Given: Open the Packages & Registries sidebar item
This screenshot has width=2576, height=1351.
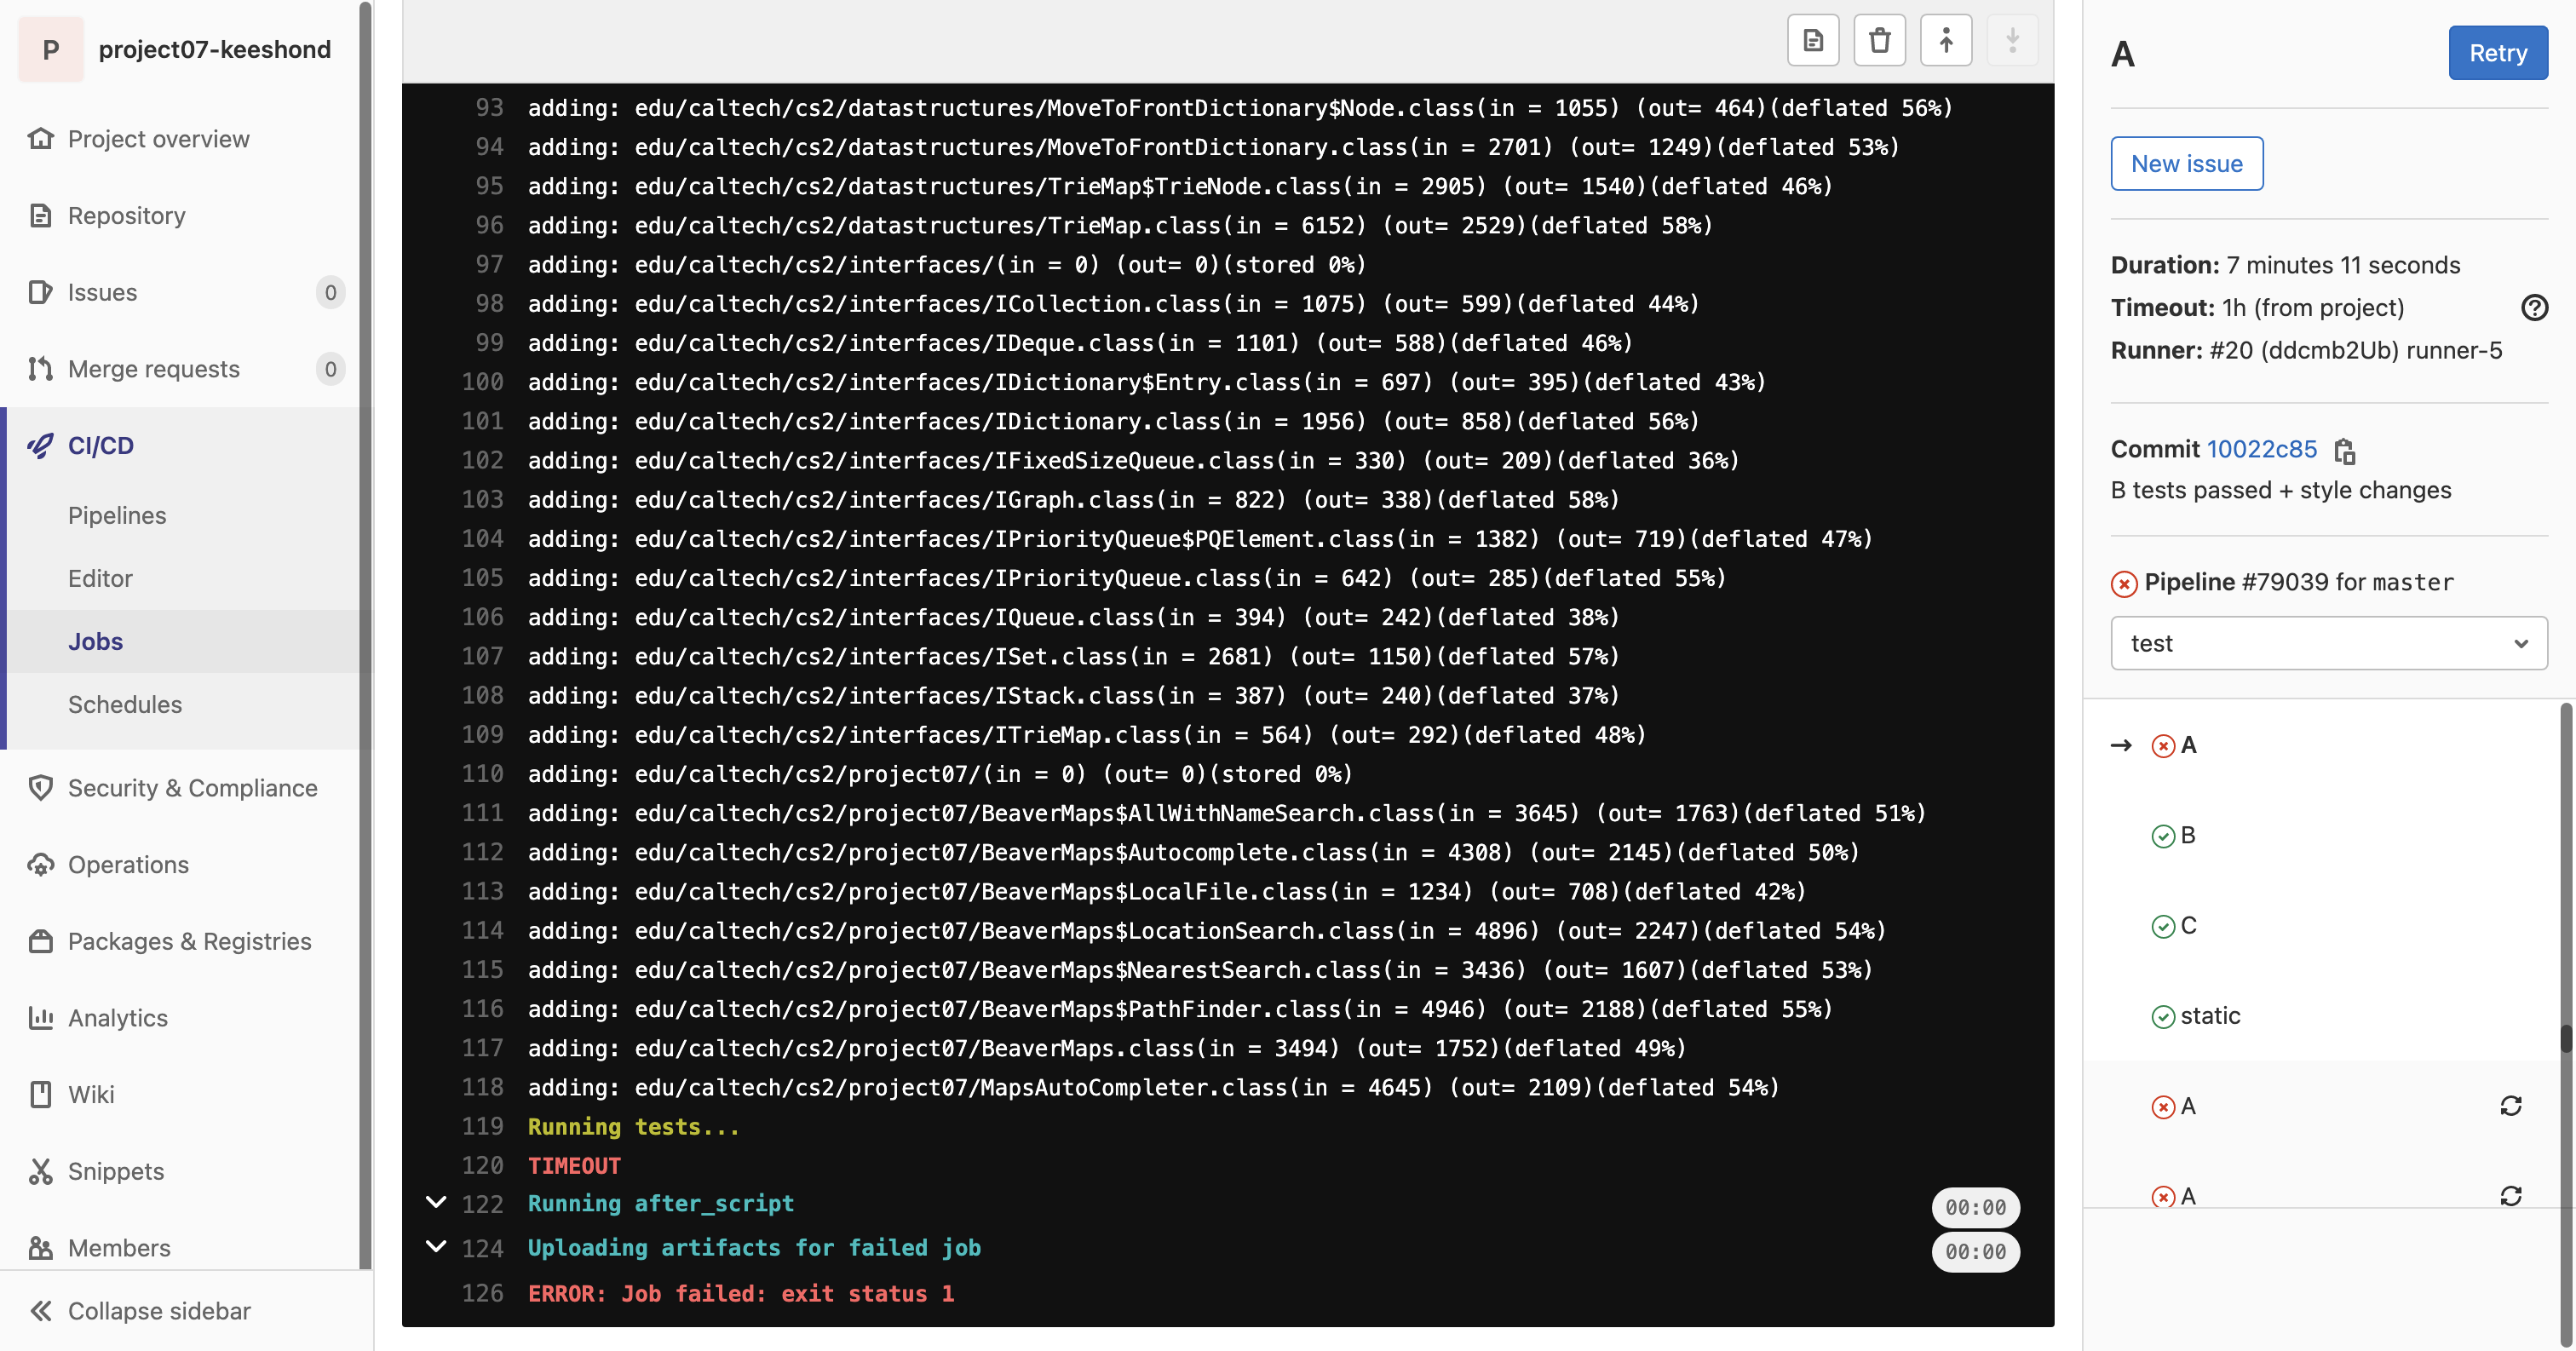Looking at the screenshot, I should (189, 941).
